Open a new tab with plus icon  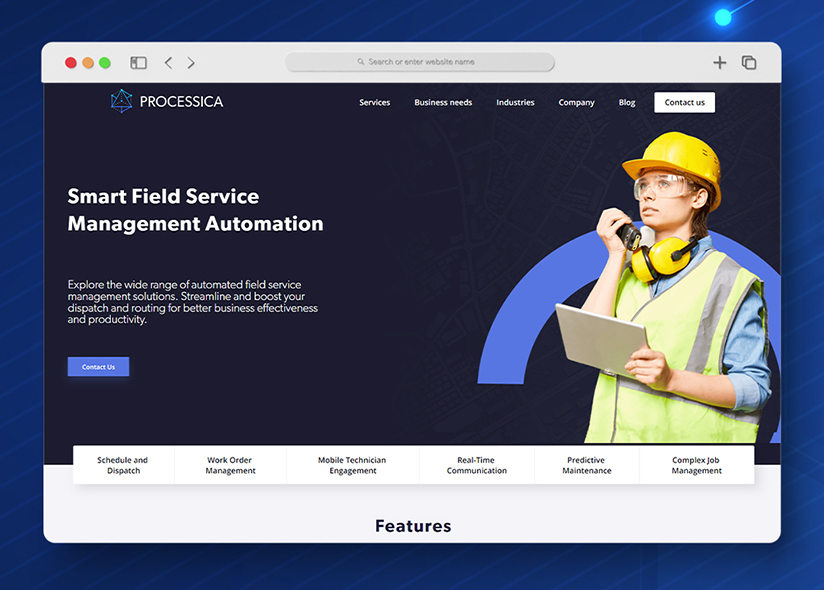719,63
